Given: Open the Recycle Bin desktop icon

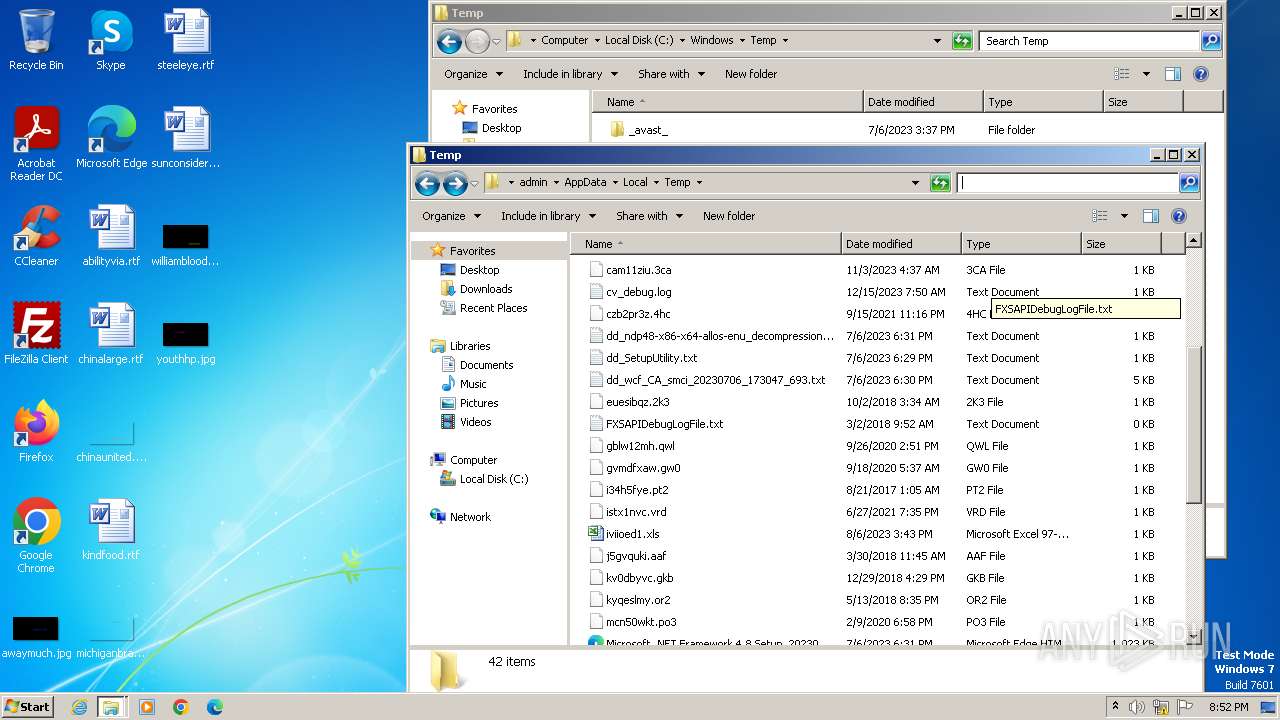Looking at the screenshot, I should (x=36, y=40).
